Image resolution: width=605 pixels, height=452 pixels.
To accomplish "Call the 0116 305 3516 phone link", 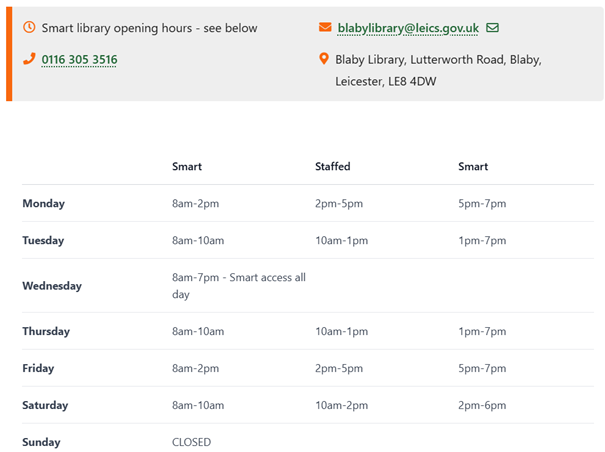I will coord(79,60).
